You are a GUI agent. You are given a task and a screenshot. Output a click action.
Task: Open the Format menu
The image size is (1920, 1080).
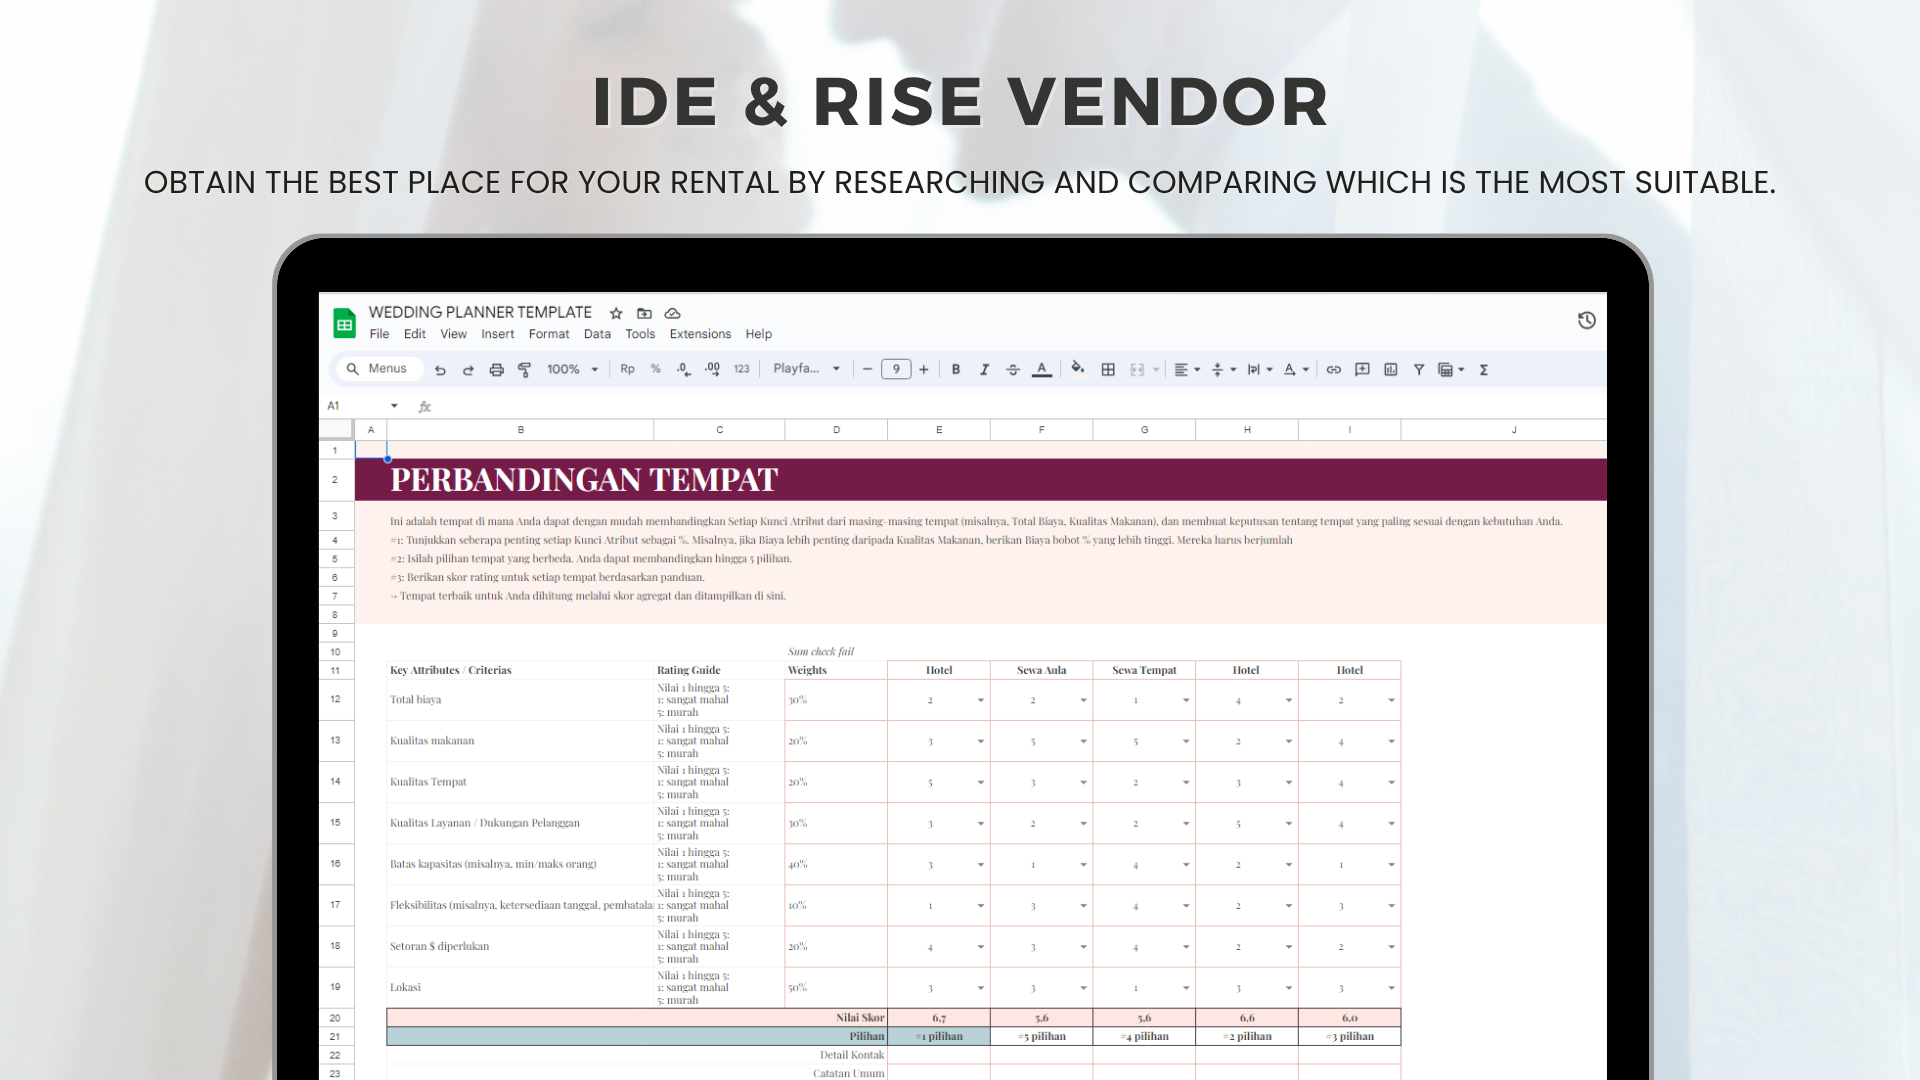(x=548, y=334)
